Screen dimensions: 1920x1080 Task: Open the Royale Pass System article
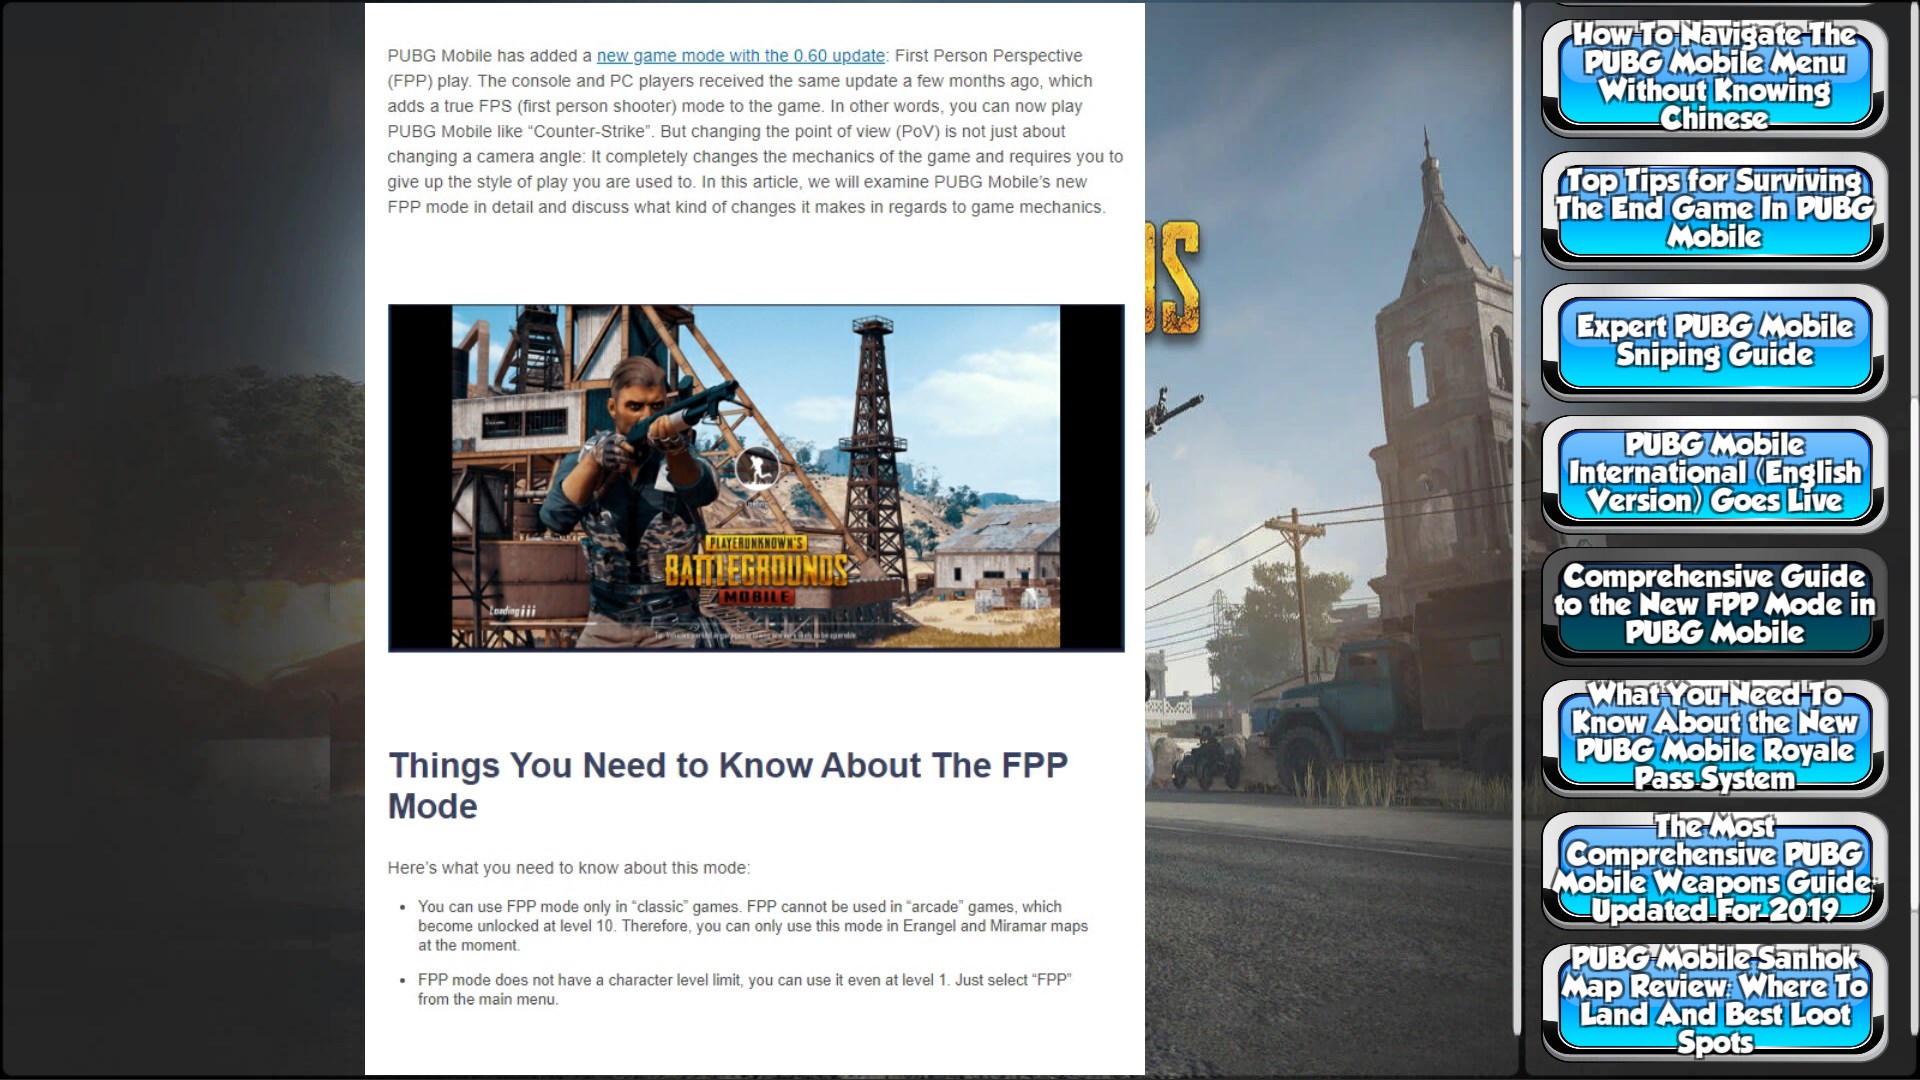[1714, 737]
